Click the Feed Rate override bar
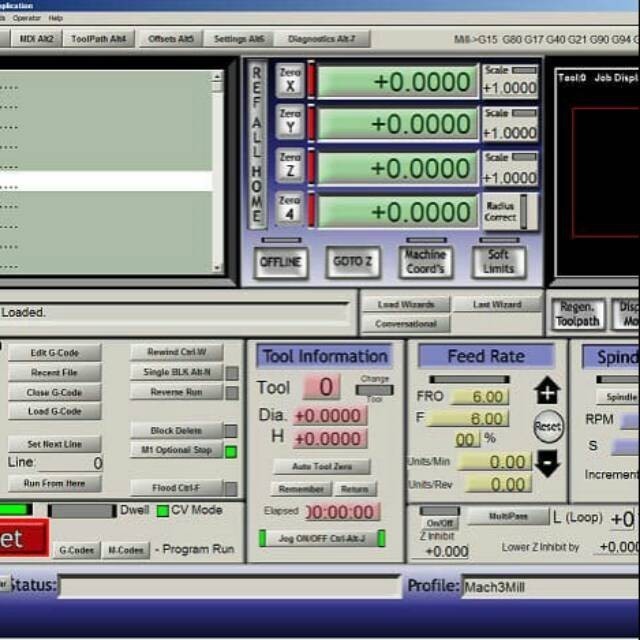This screenshot has height=640, width=640. 469,380
